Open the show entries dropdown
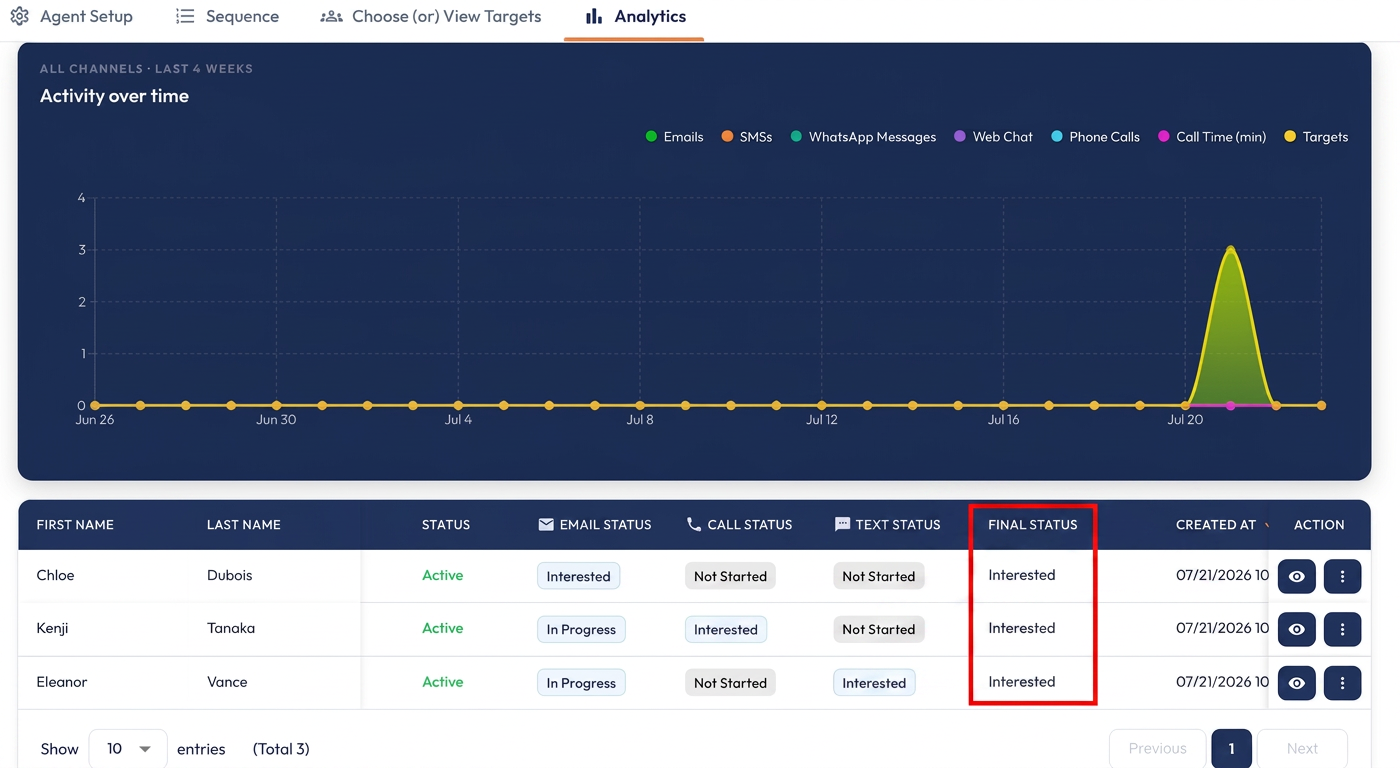Image resolution: width=1400 pixels, height=768 pixels. point(128,748)
